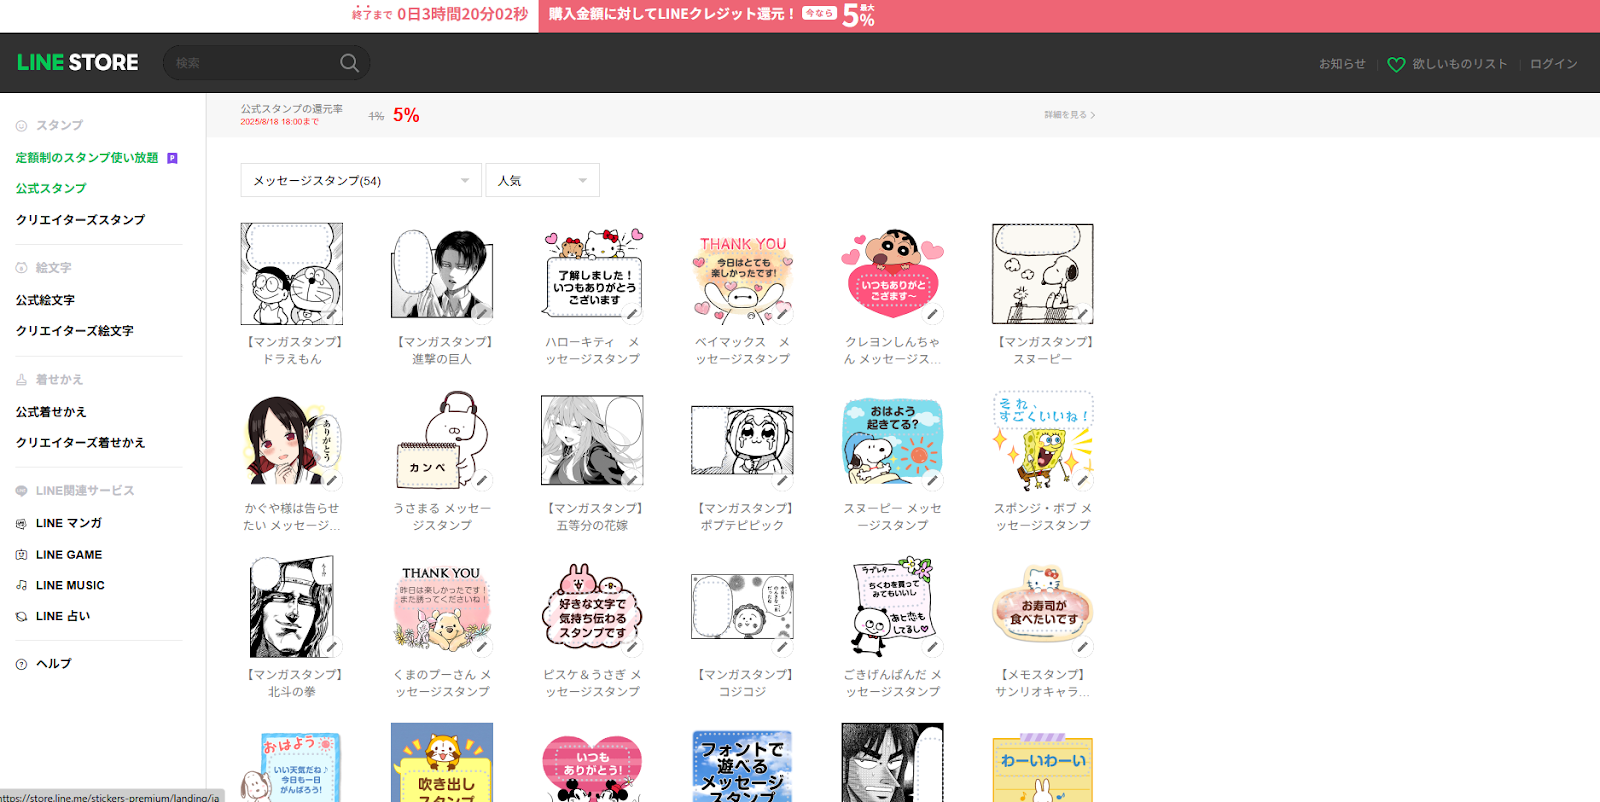The image size is (1600, 802).
Task: Click the 公式スタンプの還元率 label
Action: click(x=291, y=109)
